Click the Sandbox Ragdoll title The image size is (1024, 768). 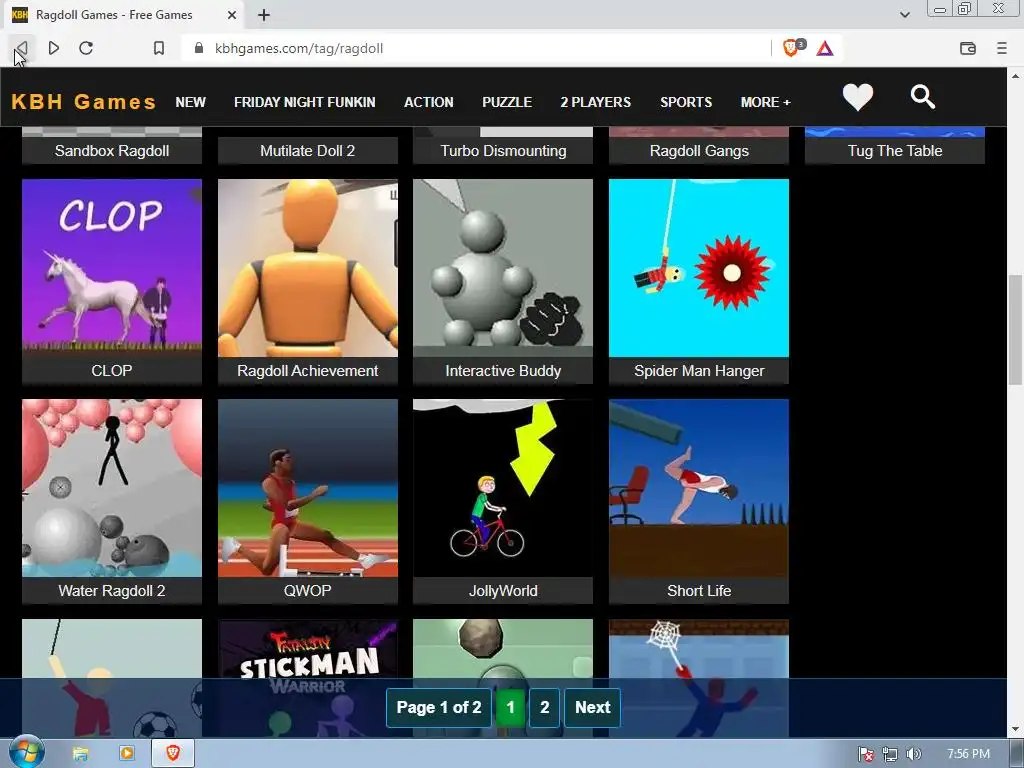point(112,151)
